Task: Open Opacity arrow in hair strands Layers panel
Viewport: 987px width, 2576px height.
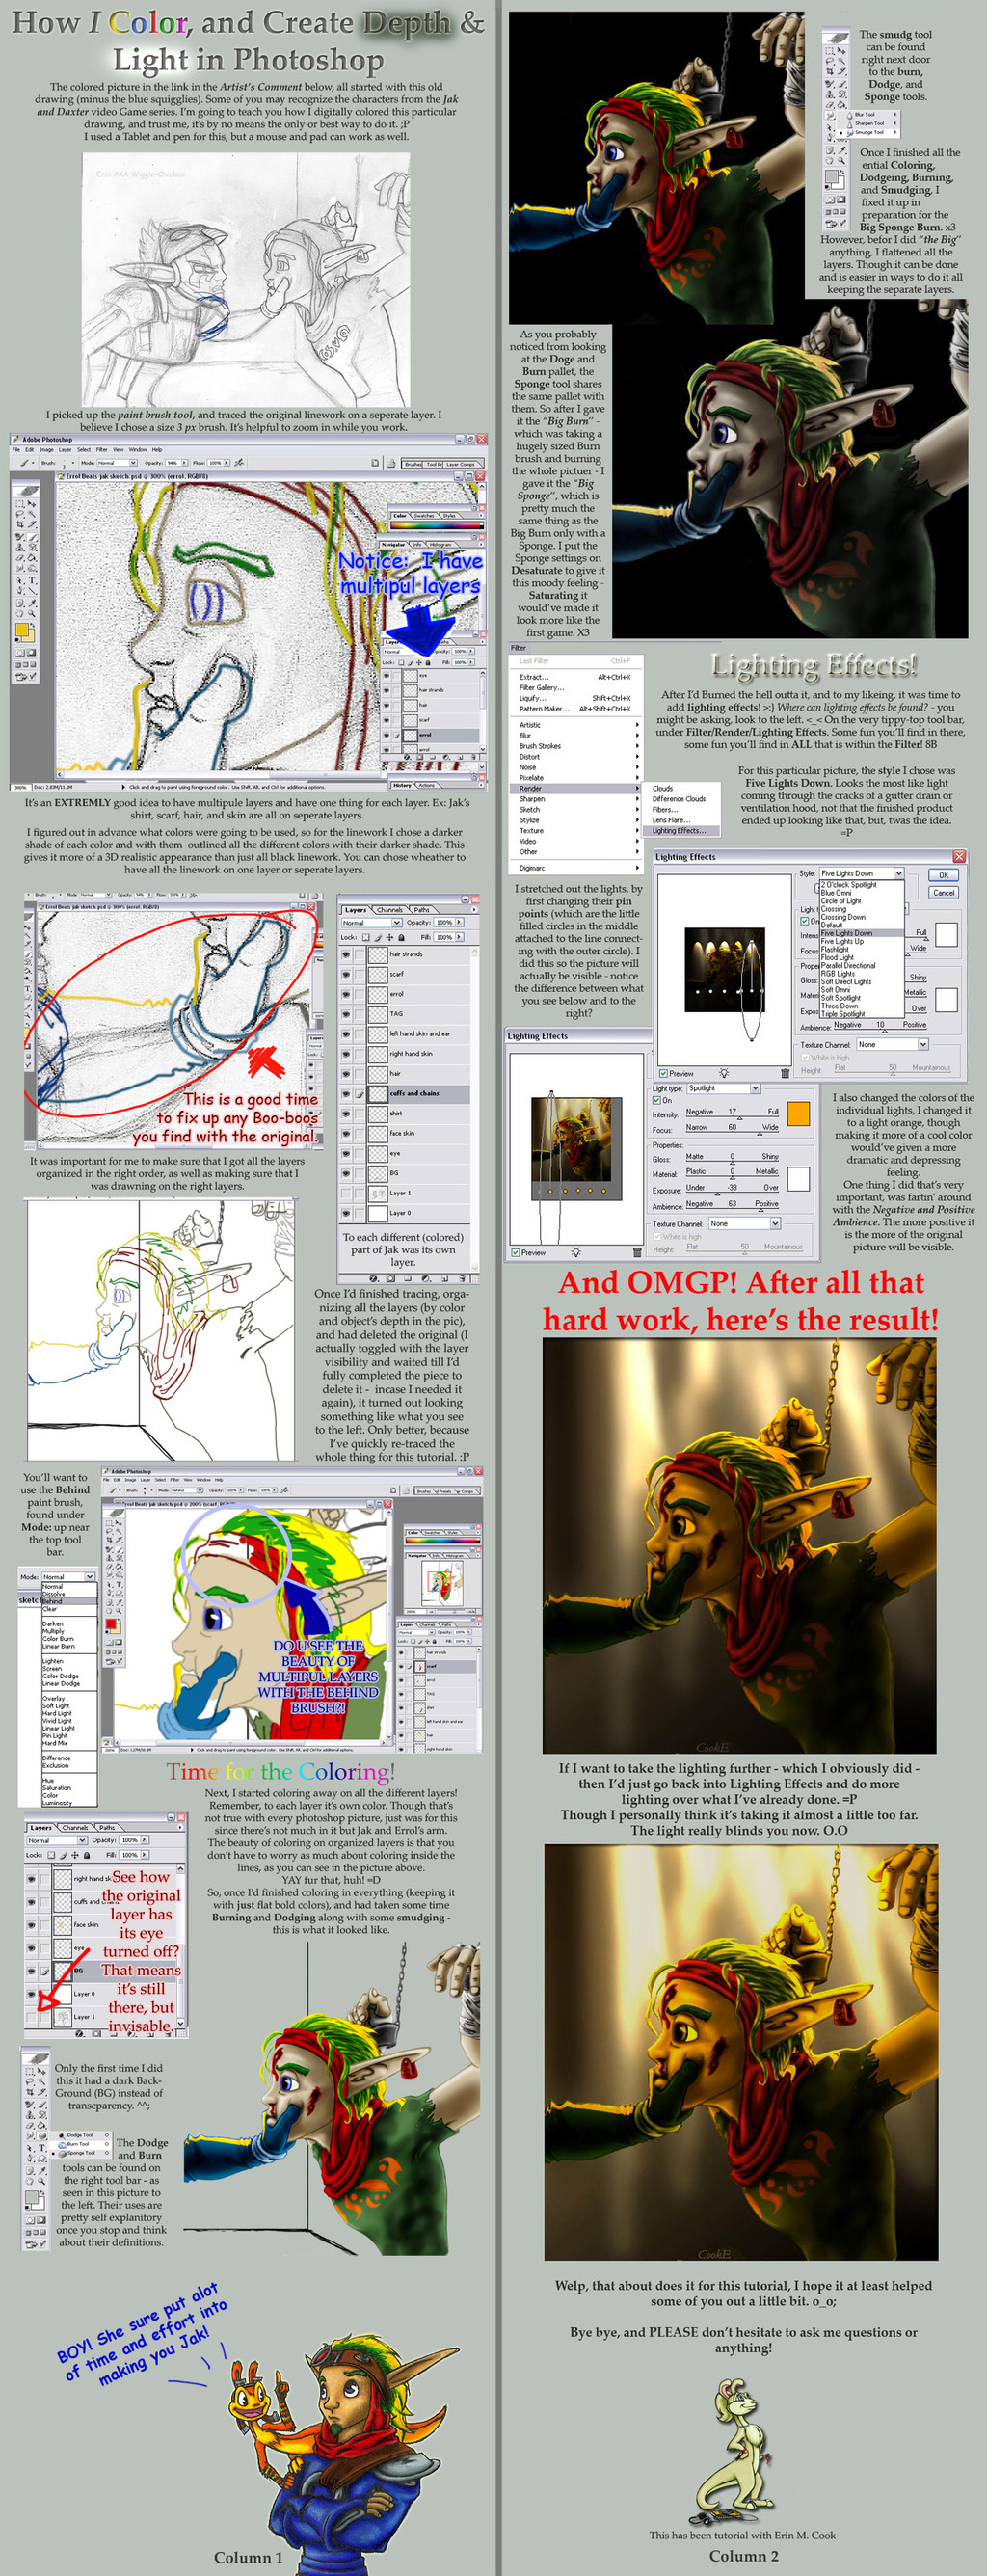Action: click(x=460, y=923)
